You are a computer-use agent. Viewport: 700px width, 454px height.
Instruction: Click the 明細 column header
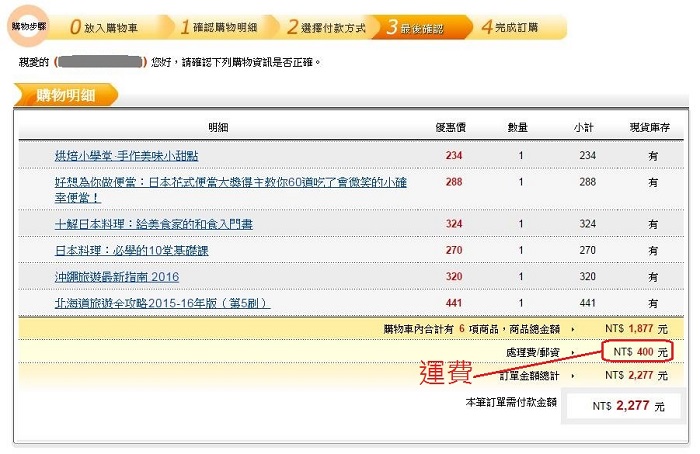point(218,128)
